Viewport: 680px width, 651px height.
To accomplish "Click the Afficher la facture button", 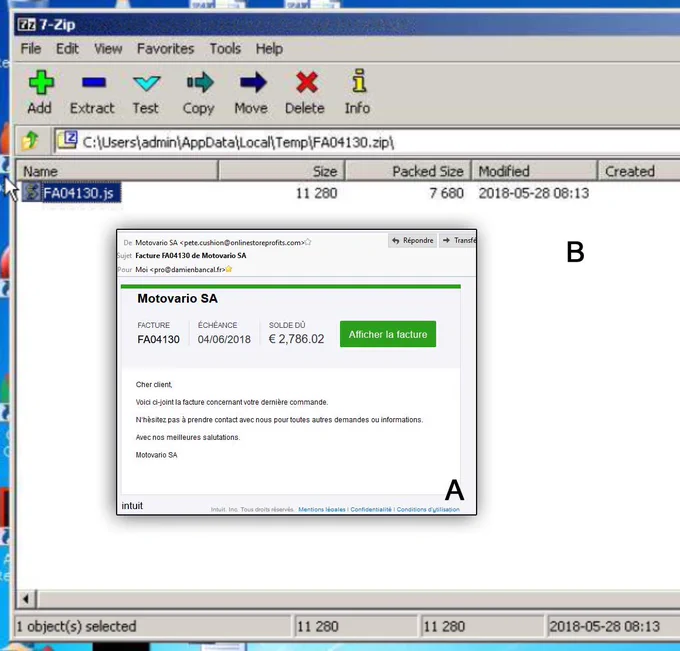I will (388, 334).
